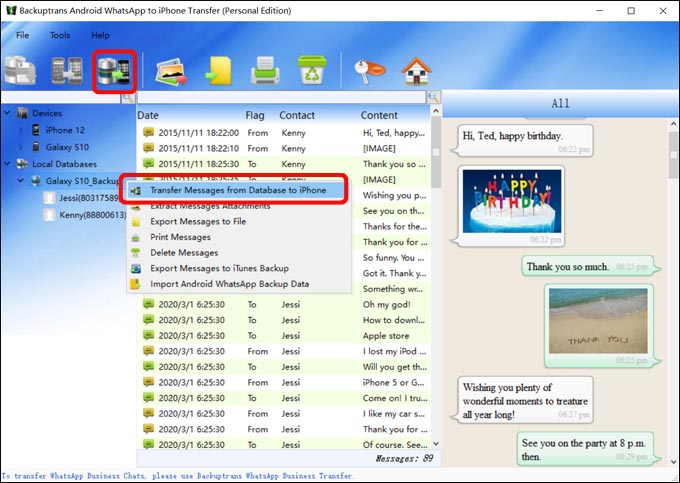Collapse the Local Databases tree node
680x483 pixels.
[x=7, y=164]
